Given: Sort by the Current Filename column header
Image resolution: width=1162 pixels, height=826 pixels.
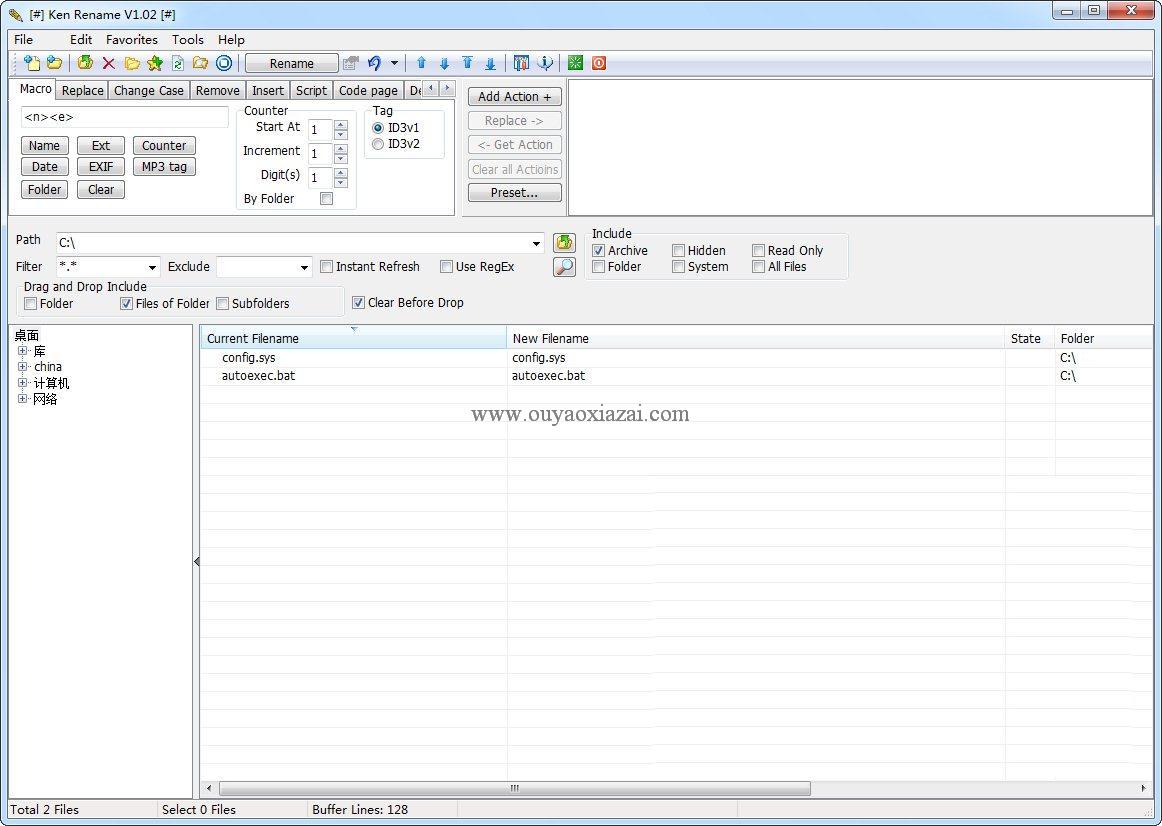Looking at the screenshot, I should (x=353, y=339).
